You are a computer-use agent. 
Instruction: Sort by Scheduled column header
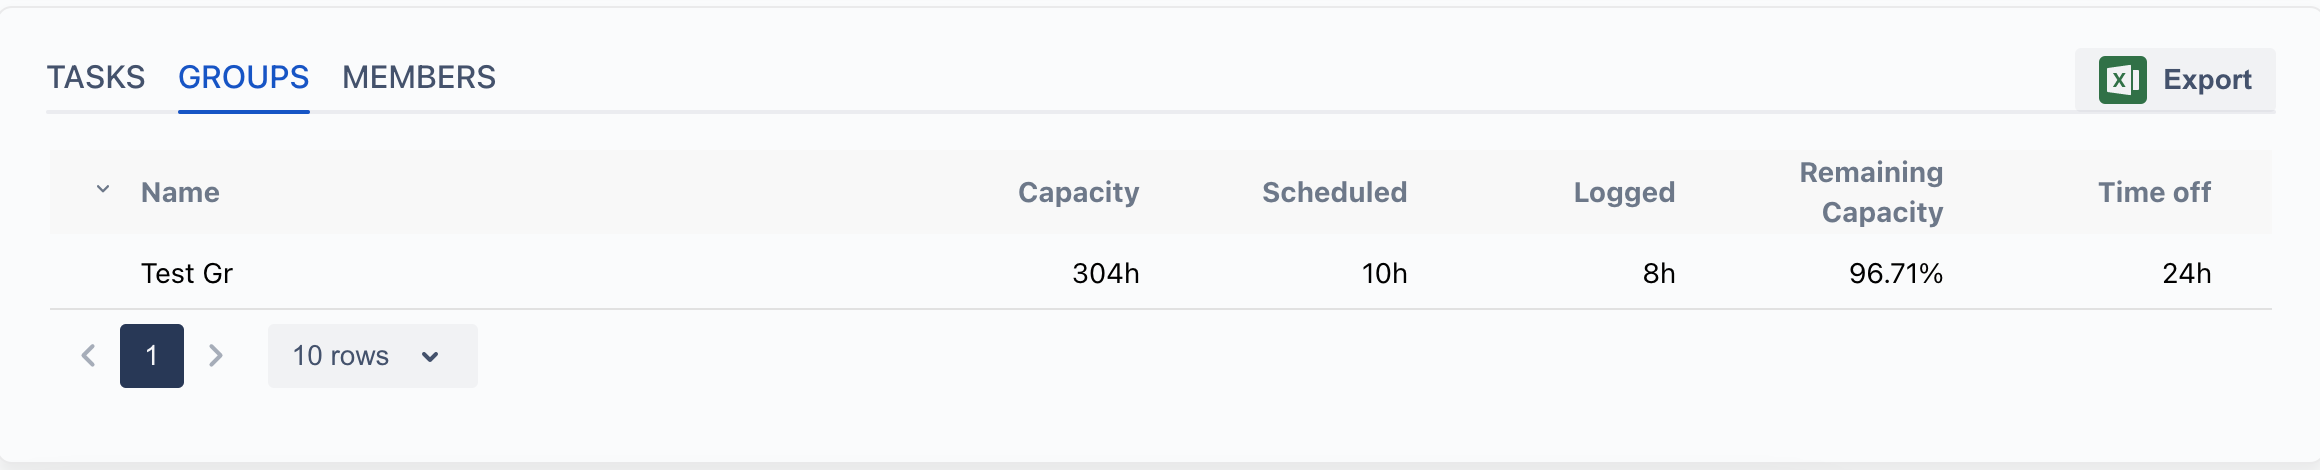pos(1334,192)
